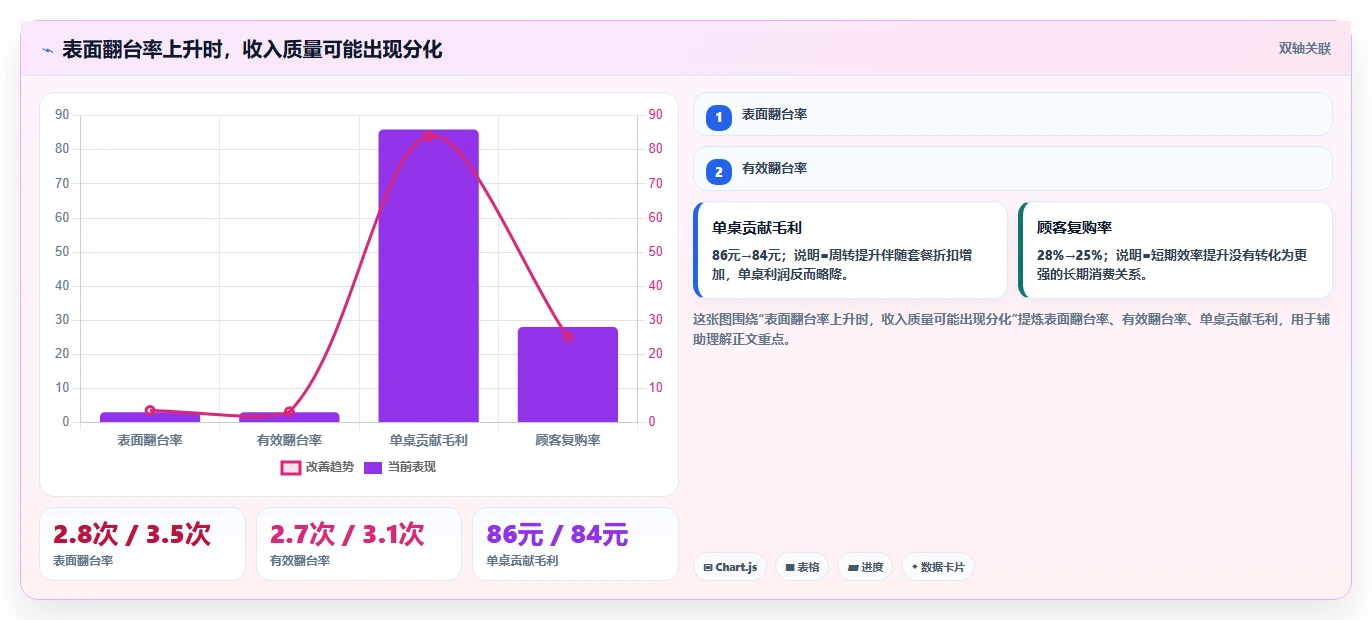The height and width of the screenshot is (620, 1372).
Task: Click the icon inside the 进度 chip
Action: coord(852,567)
